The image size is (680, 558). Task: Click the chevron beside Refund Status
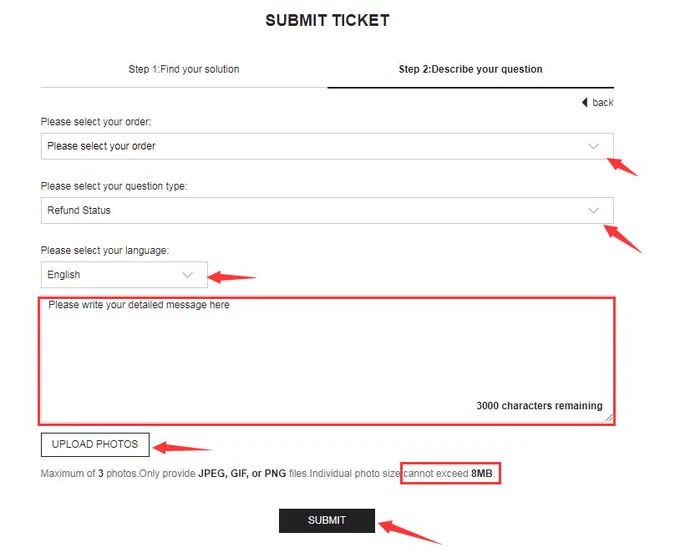[593, 210]
